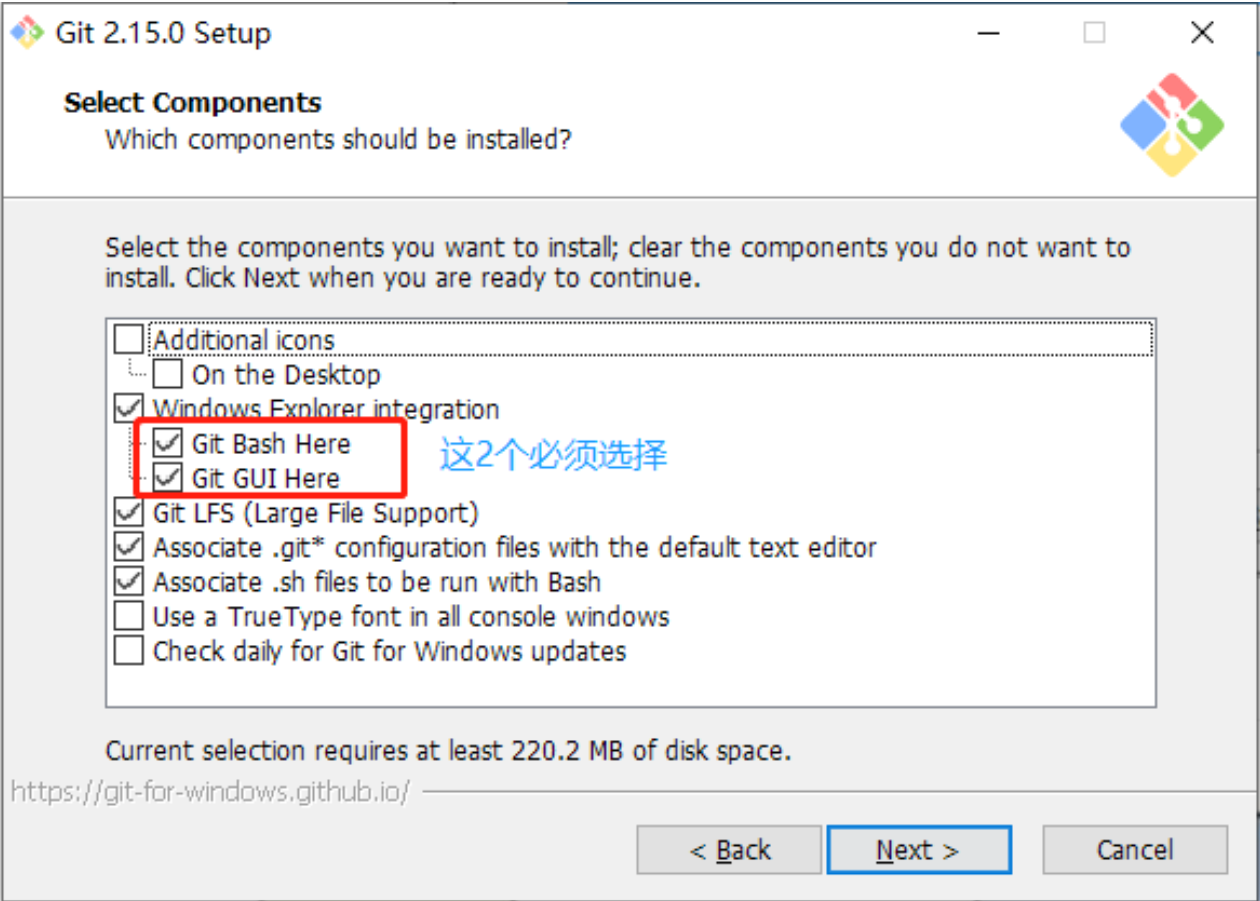Open the git-for-windows.github.io link
The width and height of the screenshot is (1260, 901).
[210, 792]
